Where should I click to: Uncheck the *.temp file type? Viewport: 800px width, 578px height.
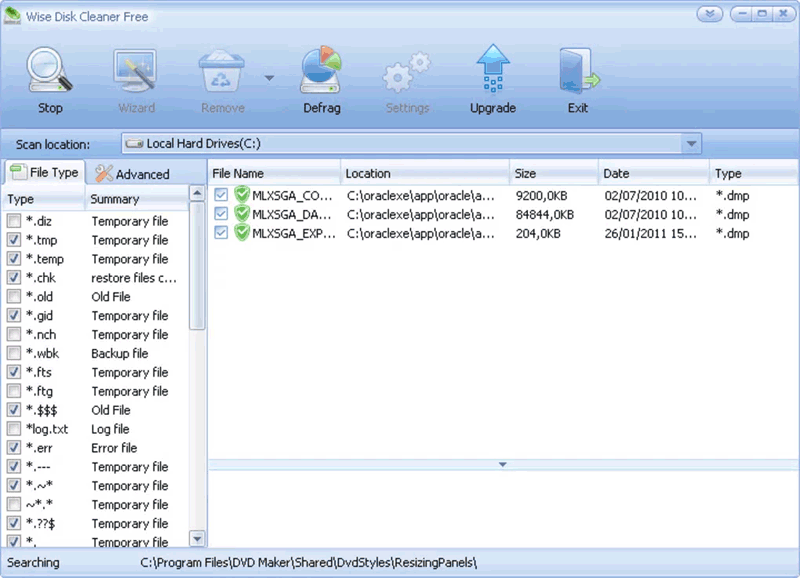pos(14,259)
